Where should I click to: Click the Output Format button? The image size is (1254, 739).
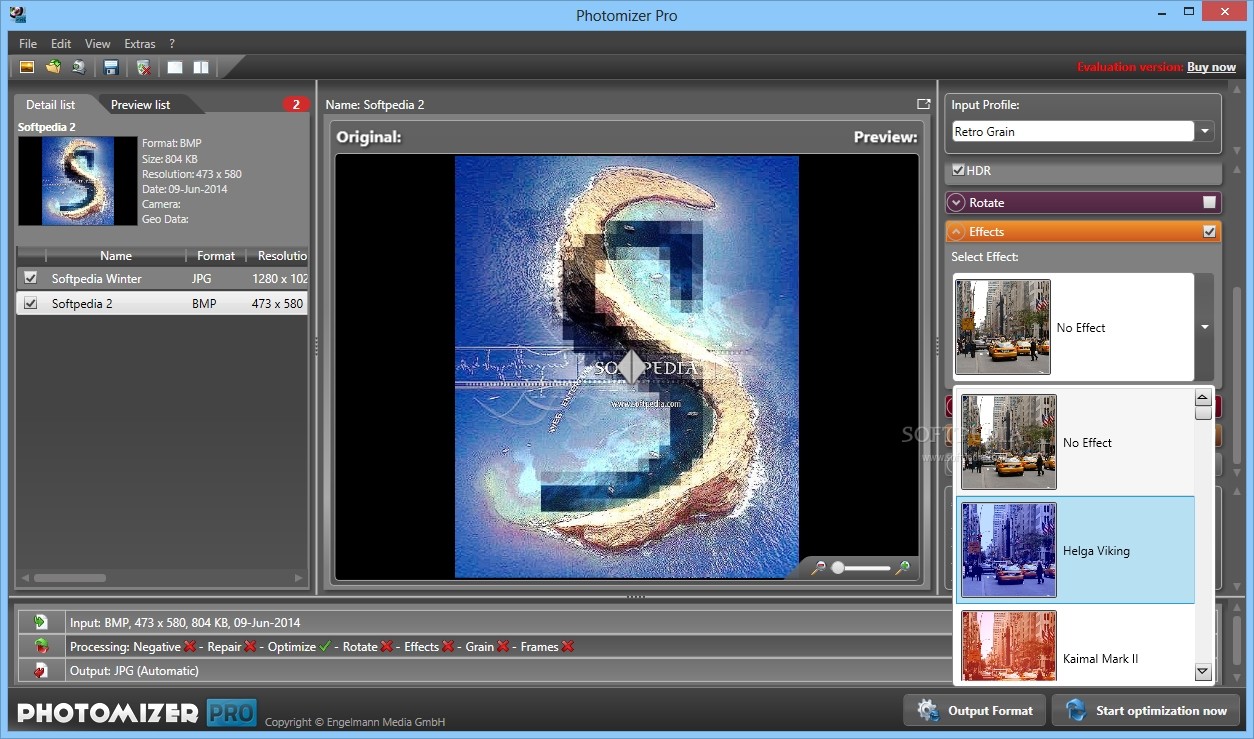[975, 710]
